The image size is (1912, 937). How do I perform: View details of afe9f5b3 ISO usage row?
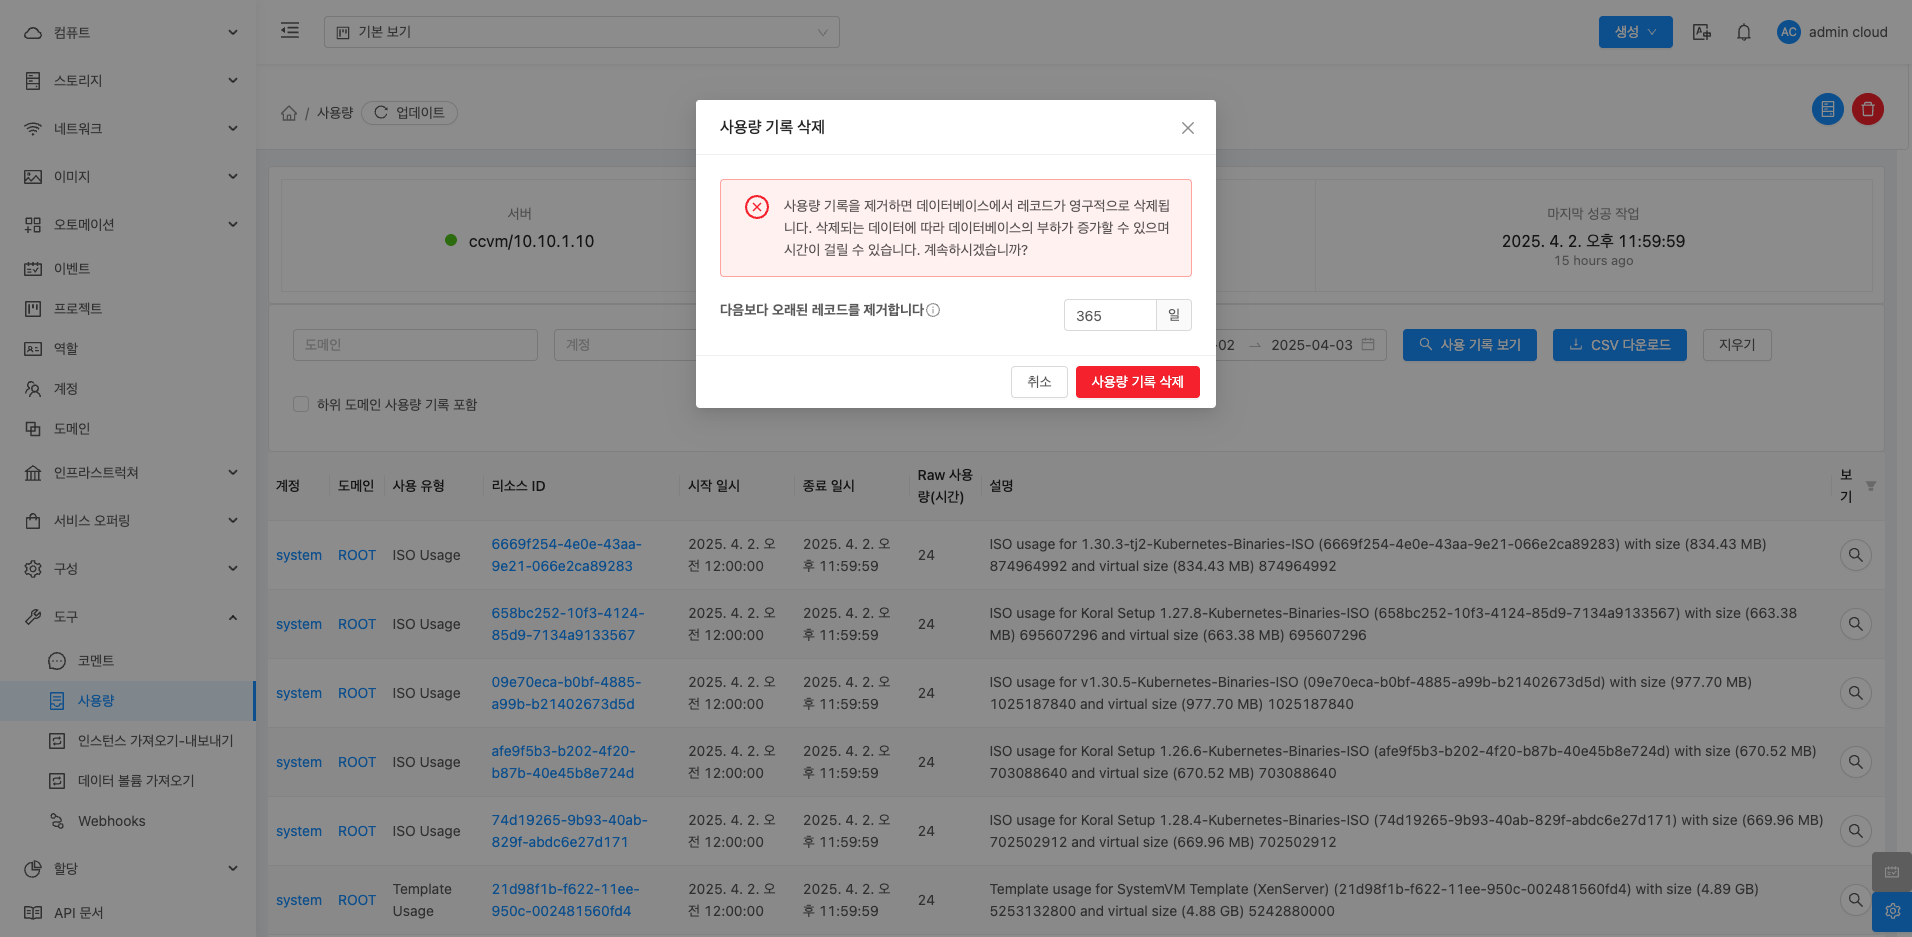pyautogui.click(x=1856, y=762)
